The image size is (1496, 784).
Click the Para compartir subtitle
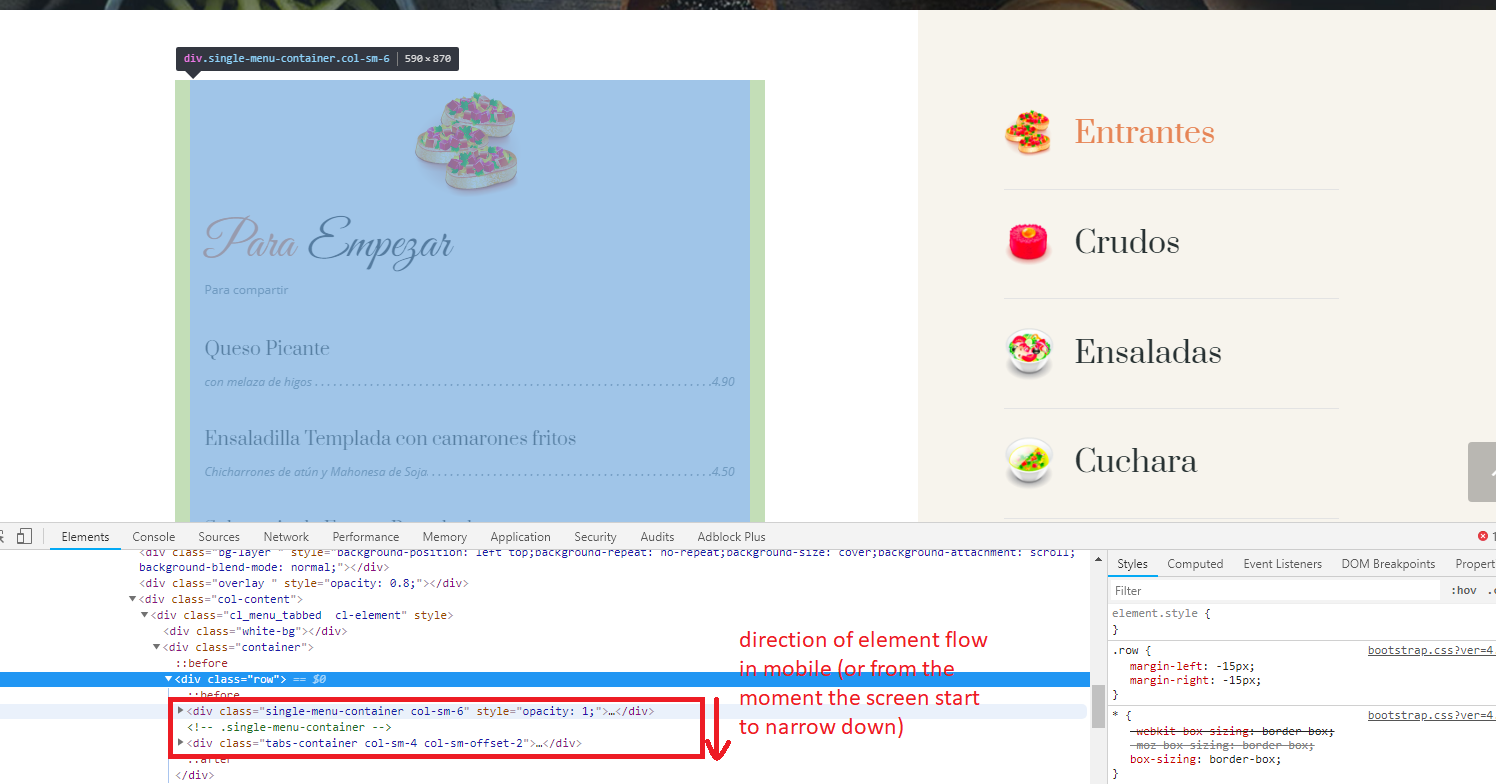246,290
